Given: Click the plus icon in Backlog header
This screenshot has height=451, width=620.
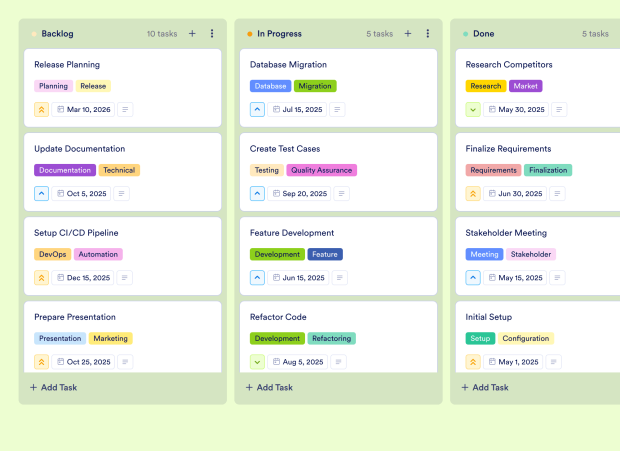Looking at the screenshot, I should tap(192, 33).
